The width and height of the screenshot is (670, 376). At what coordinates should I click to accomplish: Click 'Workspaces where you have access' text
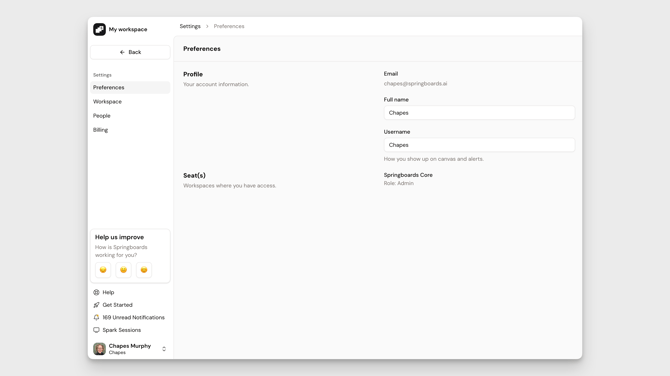[x=229, y=185]
